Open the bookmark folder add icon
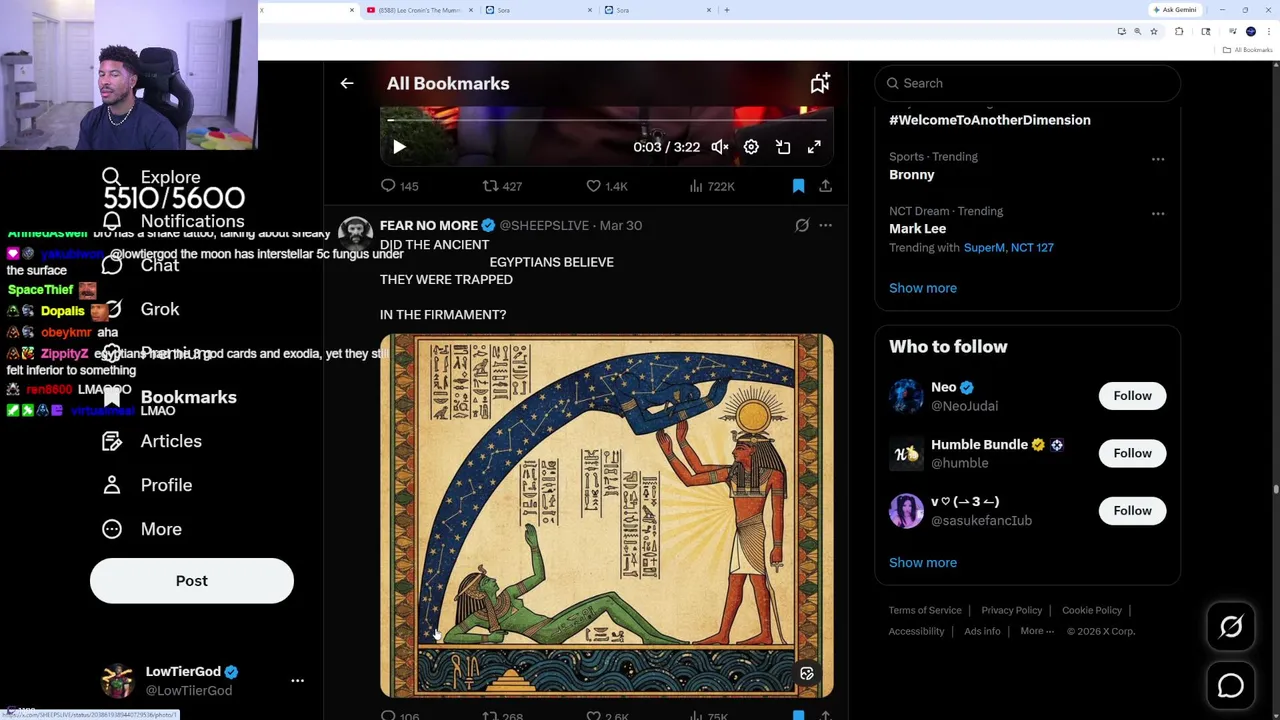The width and height of the screenshot is (1280, 720). pyautogui.click(x=820, y=84)
